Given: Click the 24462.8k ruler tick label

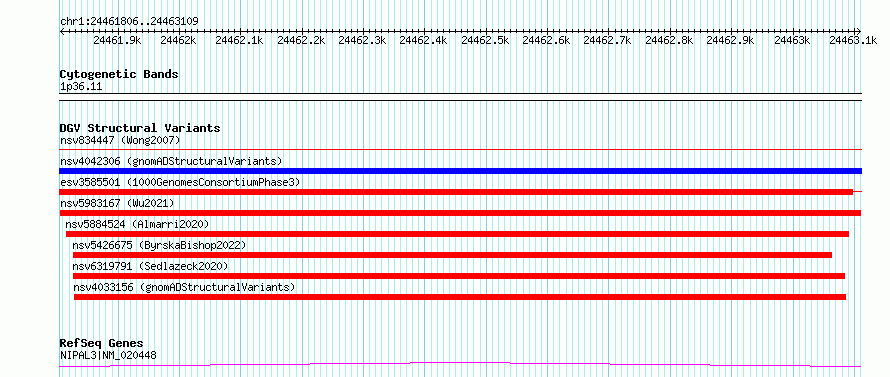Looking at the screenshot, I should pyautogui.click(x=669, y=40).
